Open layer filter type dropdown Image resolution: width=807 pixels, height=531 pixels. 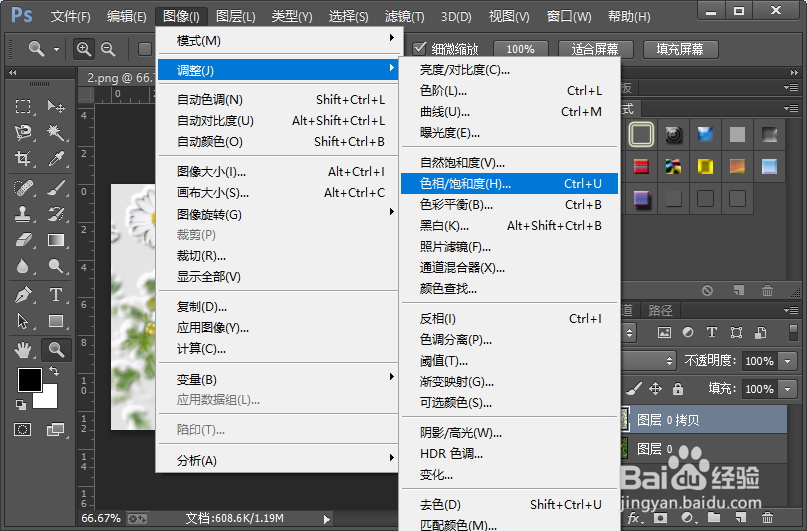coord(629,332)
